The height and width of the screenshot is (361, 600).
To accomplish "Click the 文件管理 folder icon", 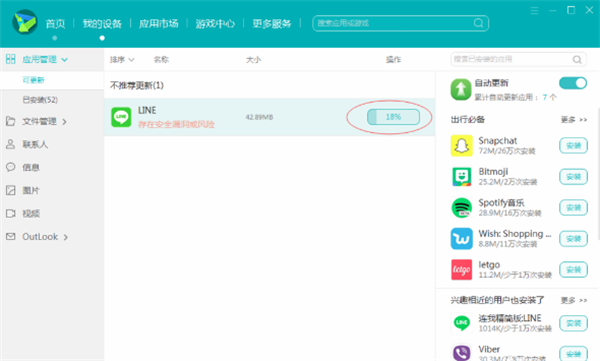I will coord(11,121).
